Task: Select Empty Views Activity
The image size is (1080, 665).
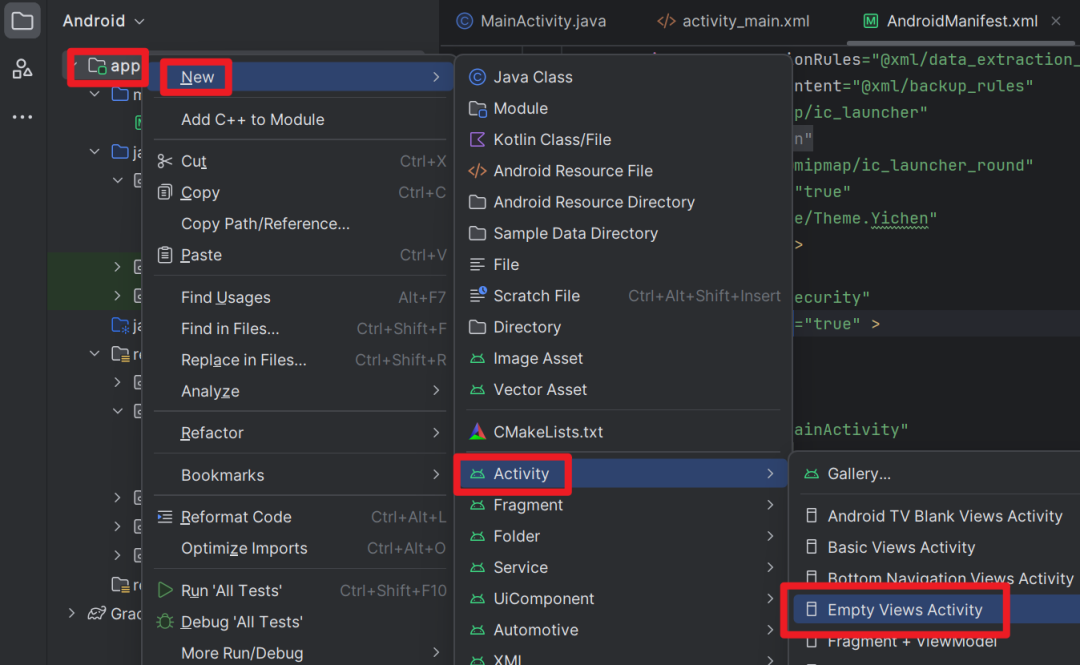Action: click(x=904, y=610)
